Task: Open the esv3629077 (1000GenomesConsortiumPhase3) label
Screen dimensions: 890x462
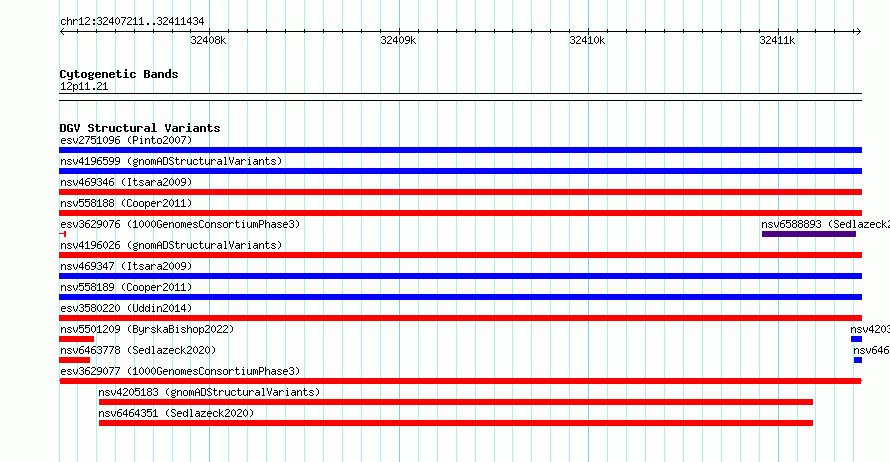Action: coord(180,371)
